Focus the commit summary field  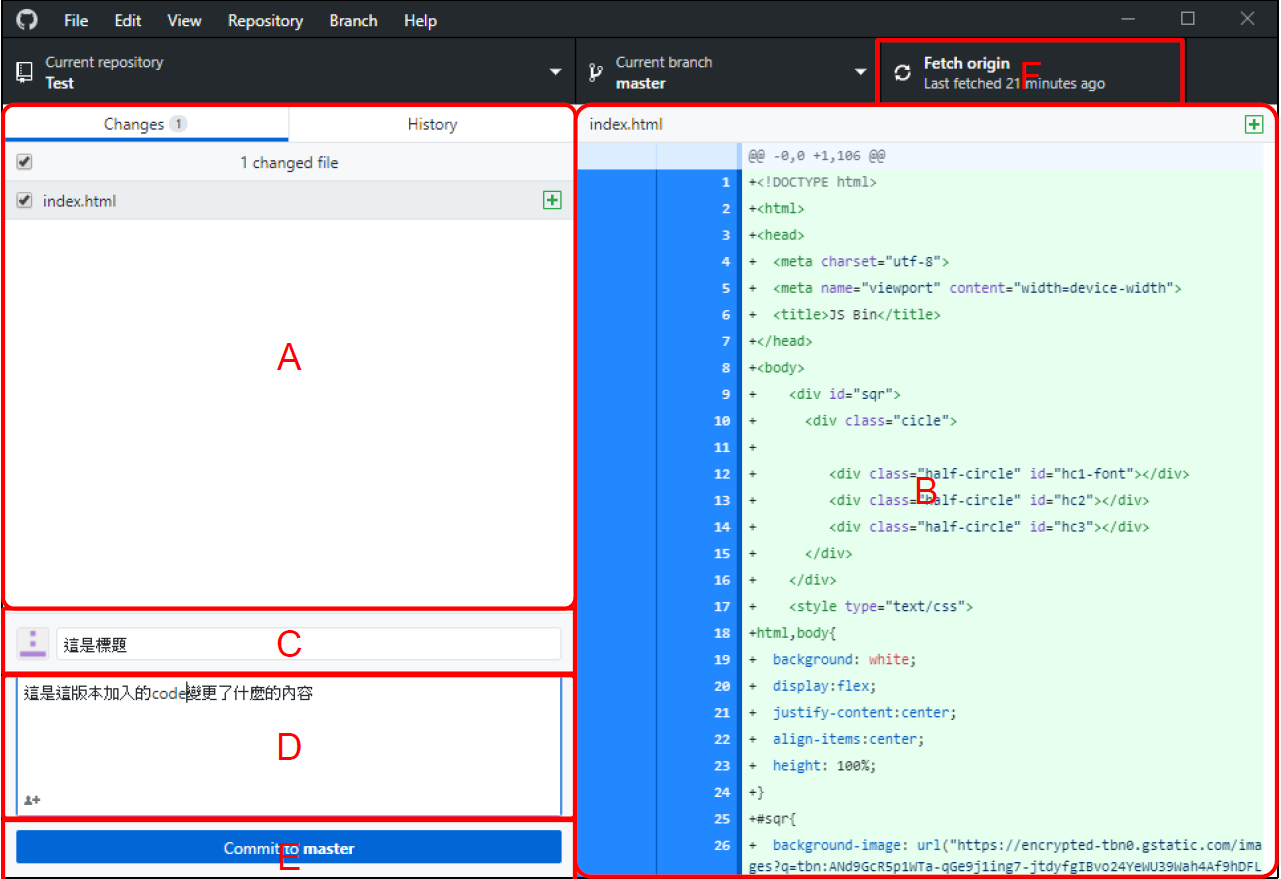[308, 644]
